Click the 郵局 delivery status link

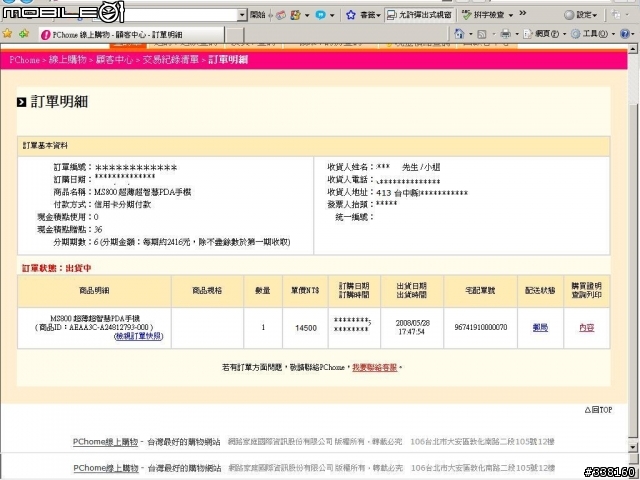pos(540,327)
